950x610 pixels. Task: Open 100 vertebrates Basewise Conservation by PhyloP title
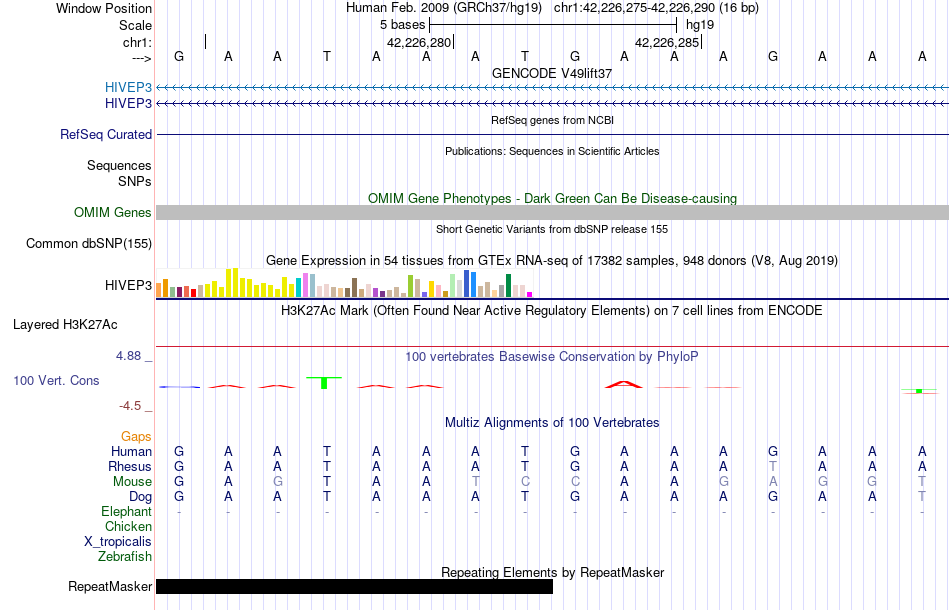pyautogui.click(x=552, y=356)
